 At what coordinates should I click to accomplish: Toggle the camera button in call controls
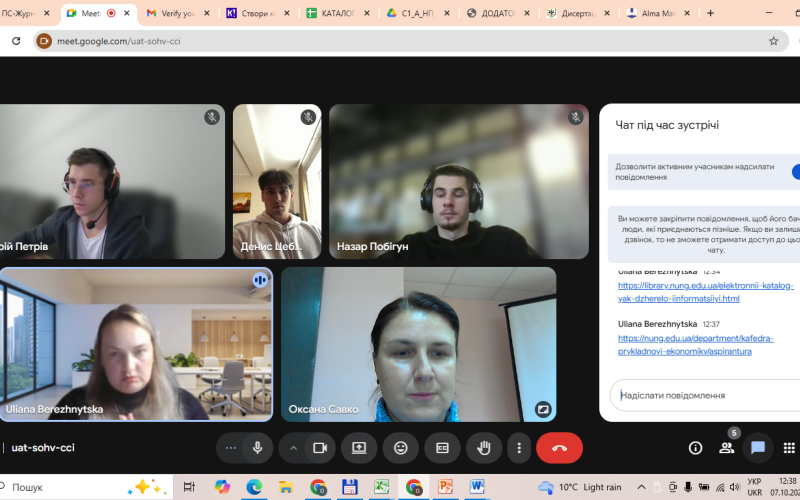(320, 448)
